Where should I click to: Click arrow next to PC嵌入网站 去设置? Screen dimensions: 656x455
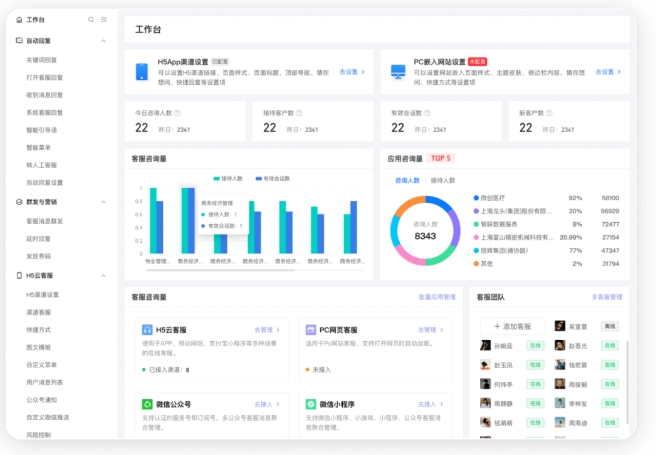(x=619, y=72)
